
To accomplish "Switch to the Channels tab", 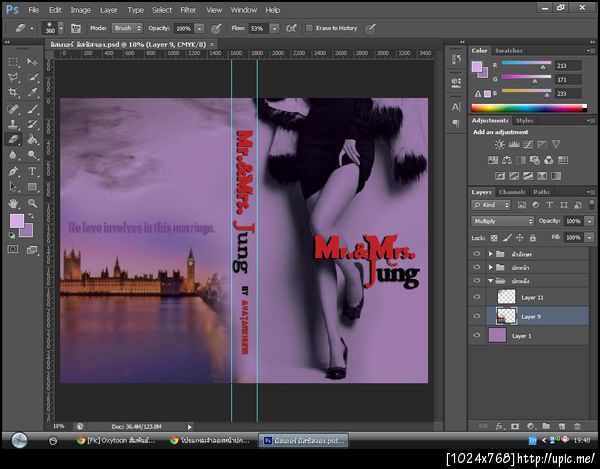I will pyautogui.click(x=512, y=192).
